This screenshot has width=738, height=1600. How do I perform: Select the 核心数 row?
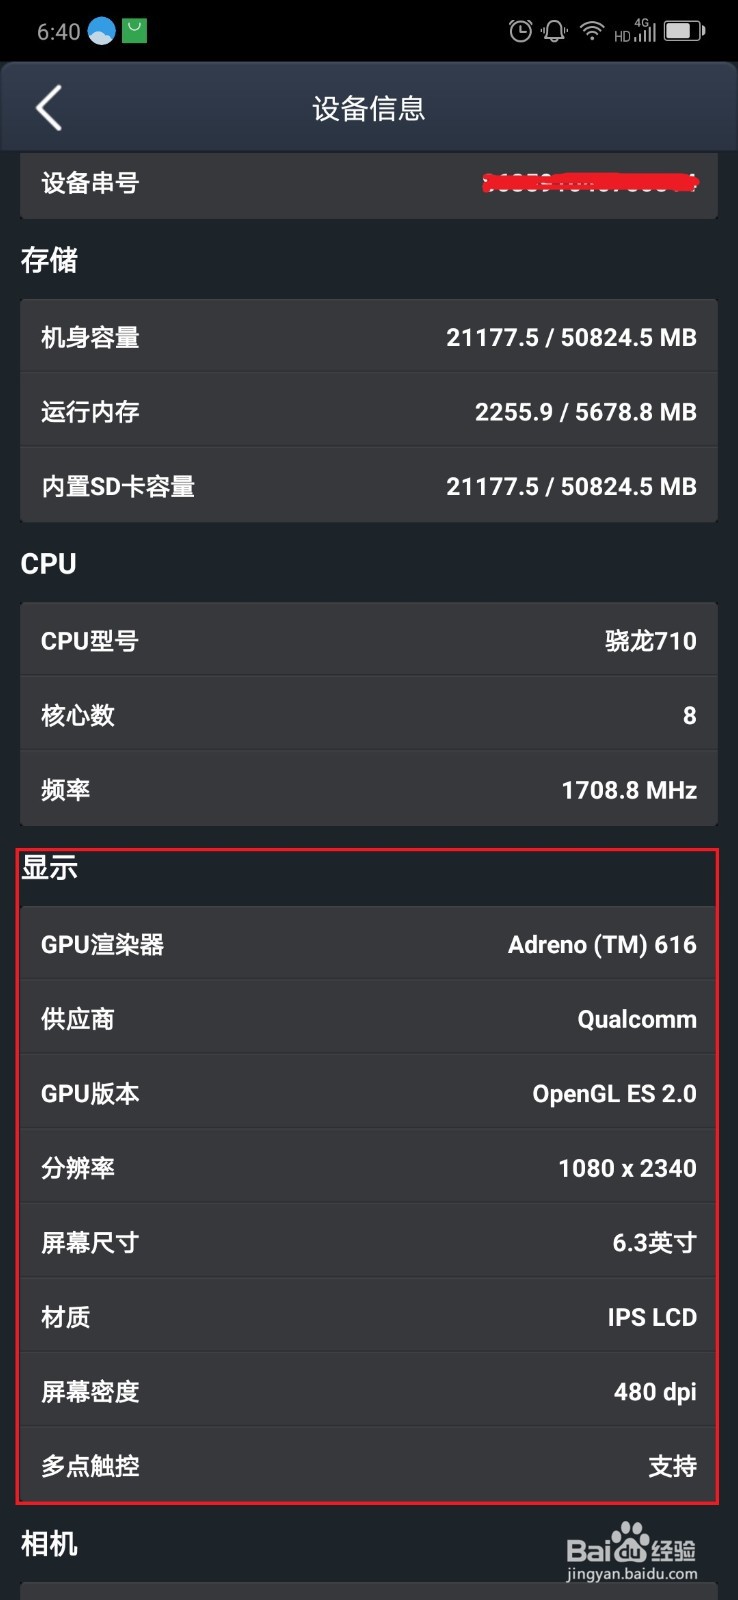tap(369, 715)
